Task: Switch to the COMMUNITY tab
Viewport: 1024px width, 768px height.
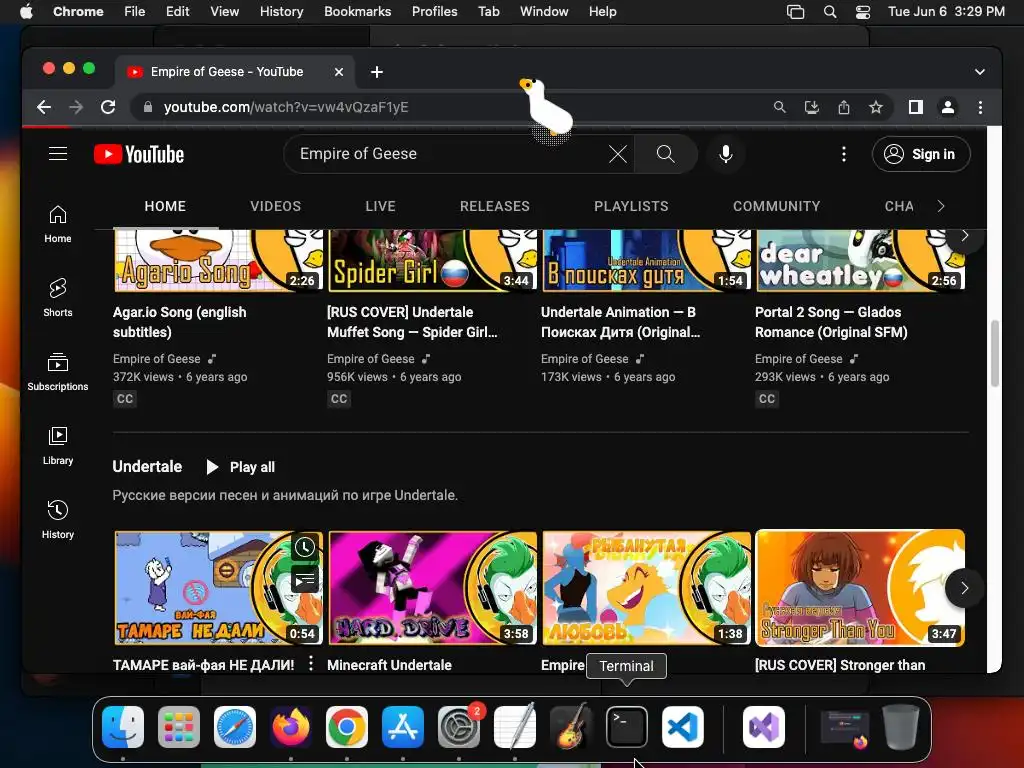Action: tap(776, 206)
